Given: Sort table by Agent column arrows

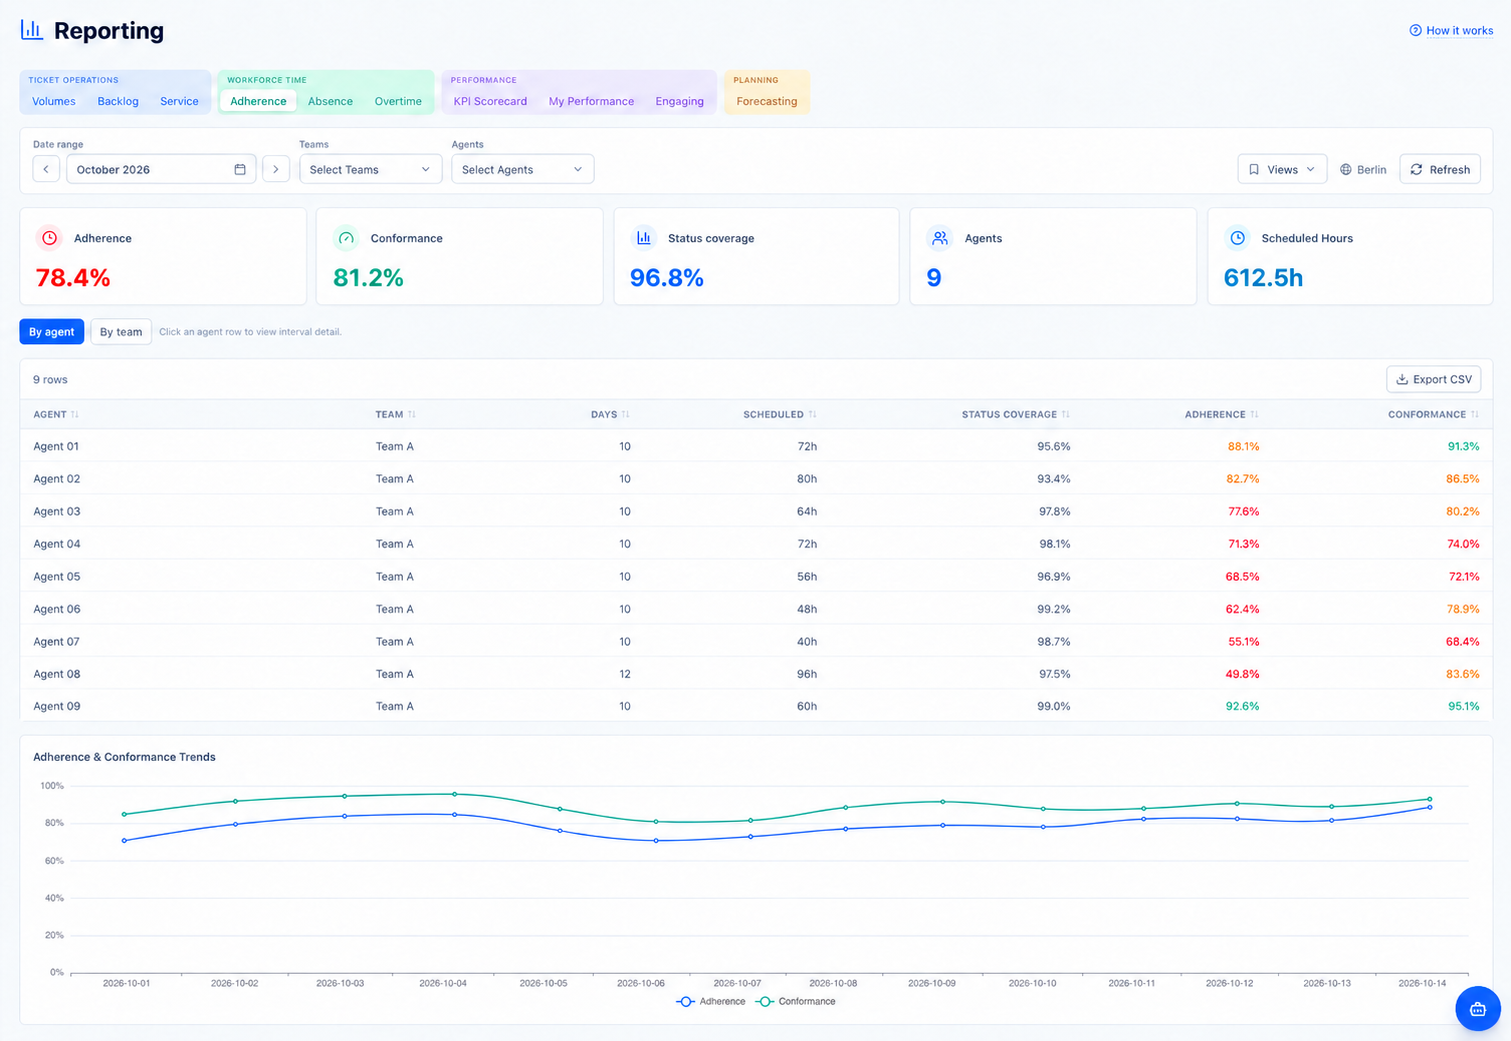Looking at the screenshot, I should (x=75, y=414).
